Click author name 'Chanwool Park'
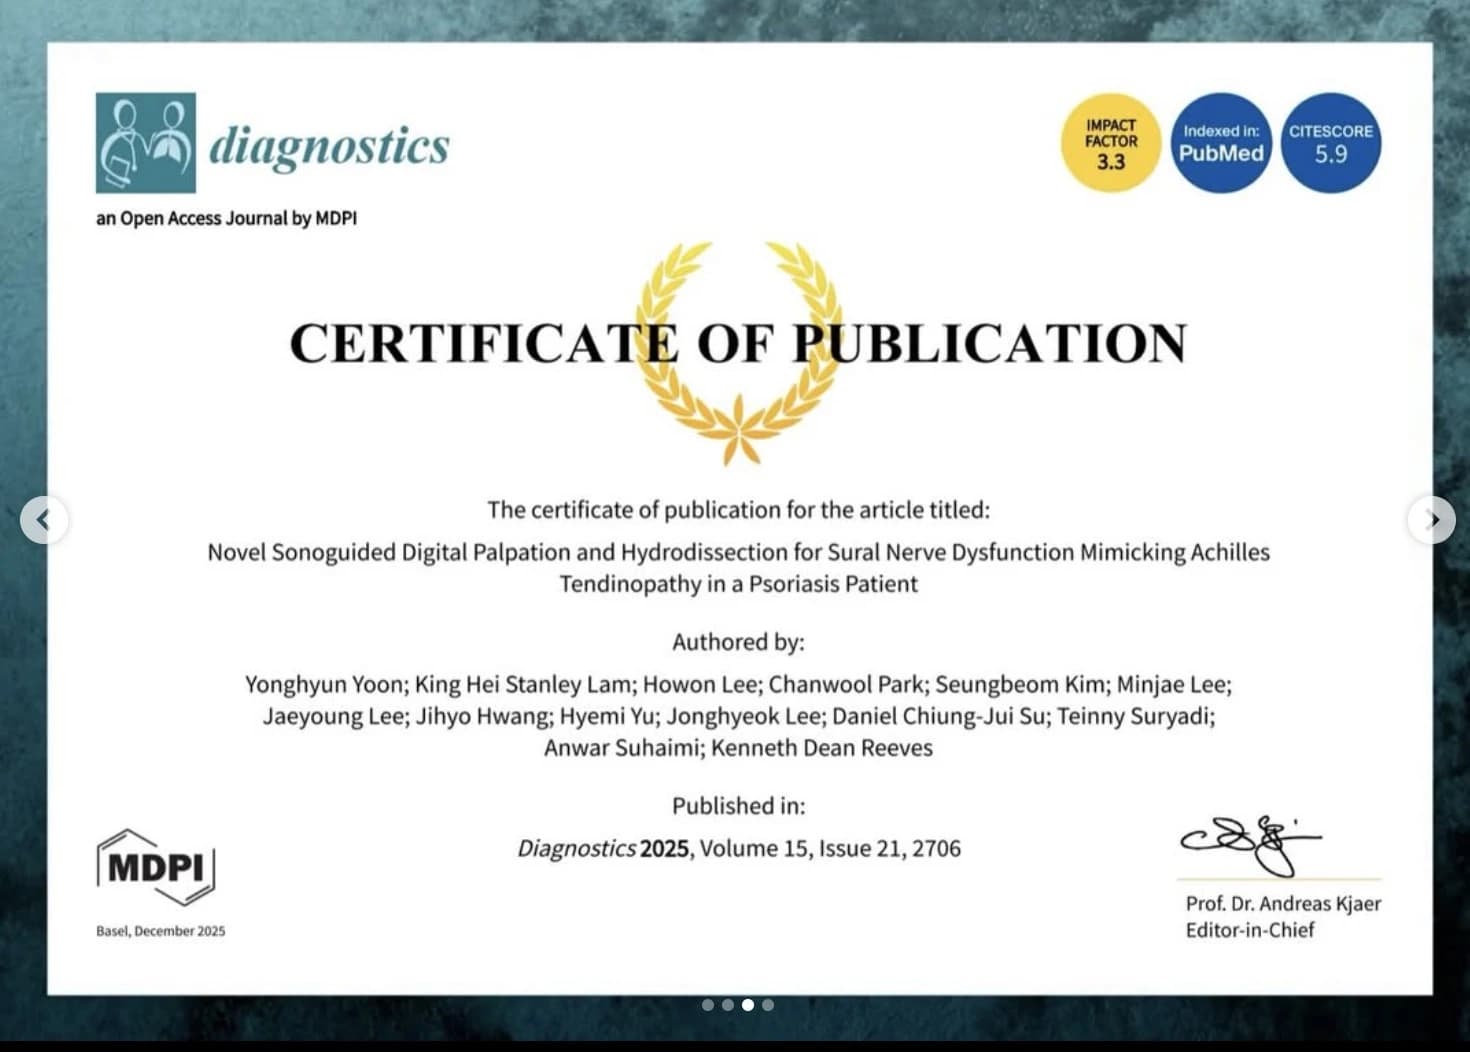 point(846,685)
